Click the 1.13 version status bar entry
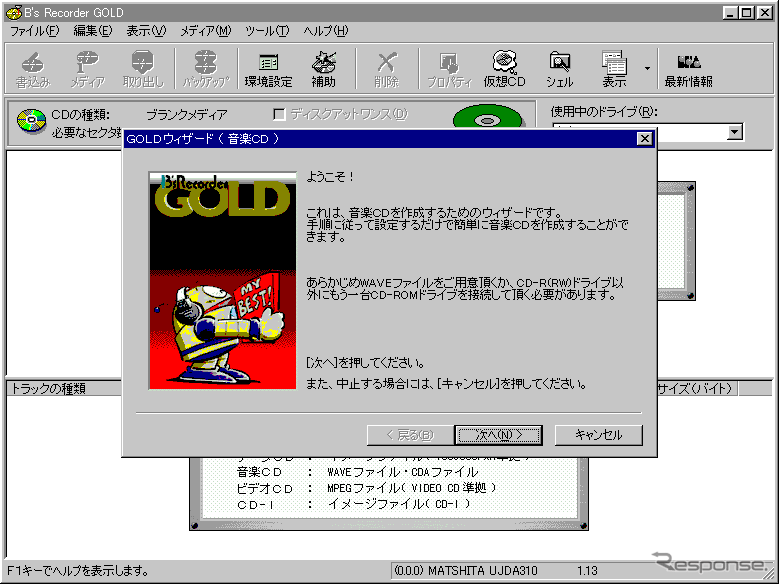 587,571
